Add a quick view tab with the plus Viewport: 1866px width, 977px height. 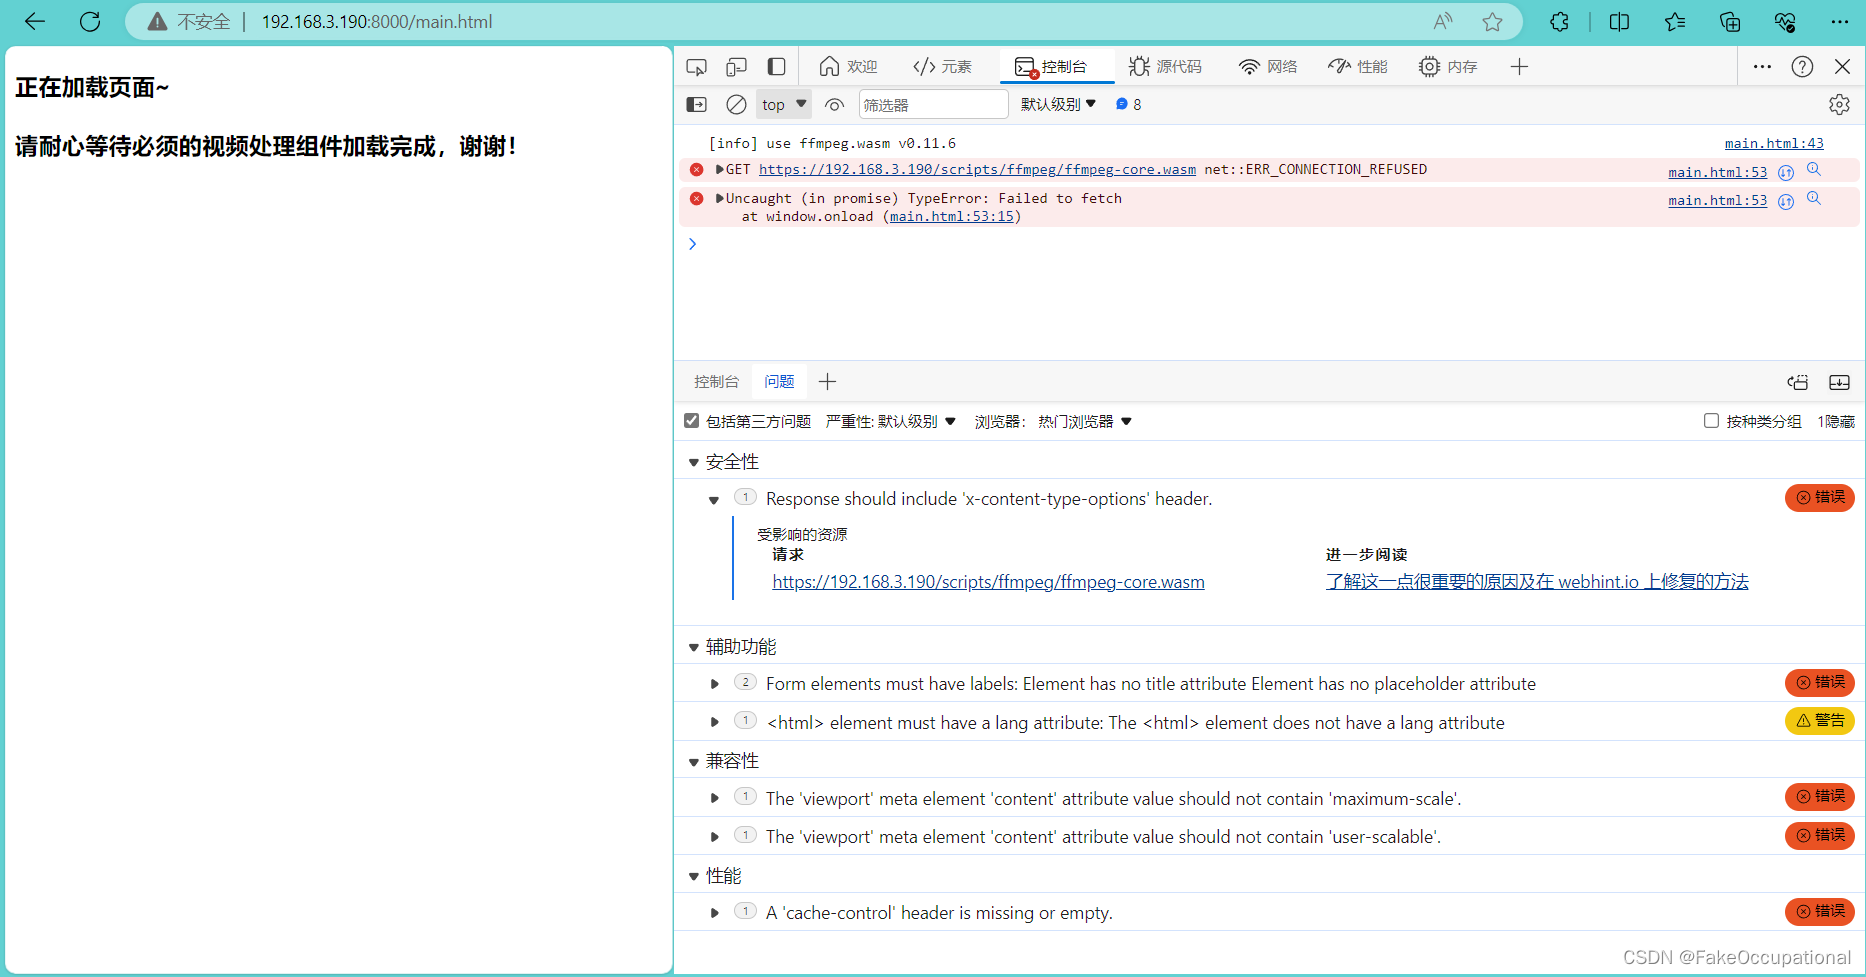tap(827, 381)
